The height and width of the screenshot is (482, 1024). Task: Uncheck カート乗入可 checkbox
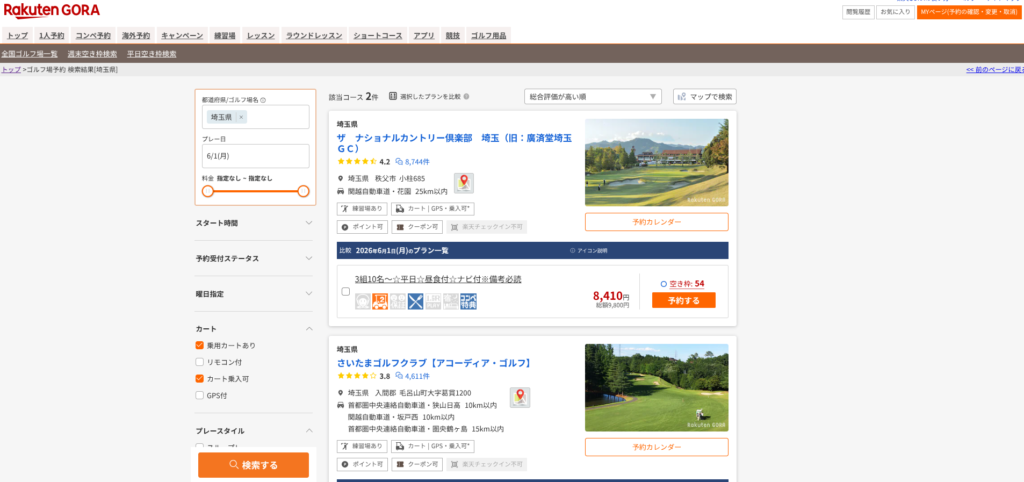[x=200, y=378]
